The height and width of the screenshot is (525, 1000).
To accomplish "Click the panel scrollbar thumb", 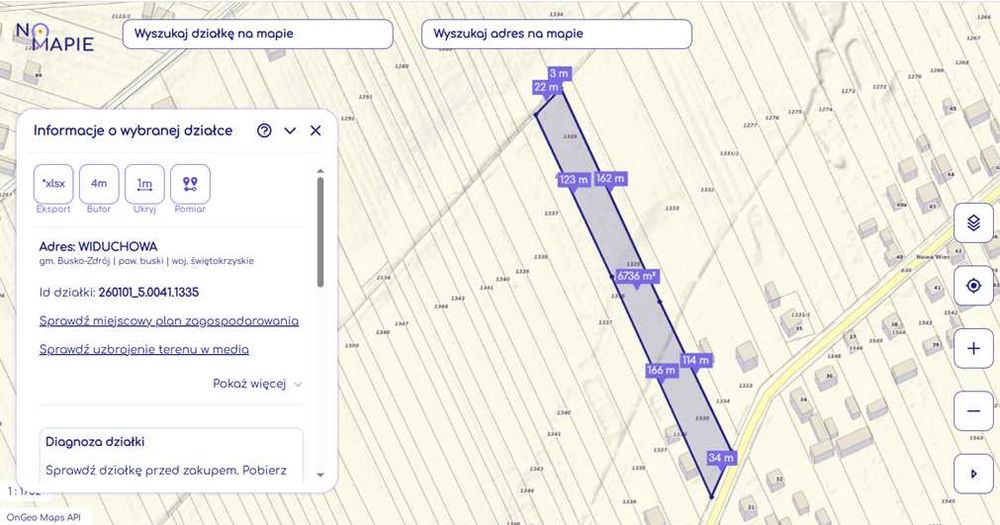I will pyautogui.click(x=320, y=232).
